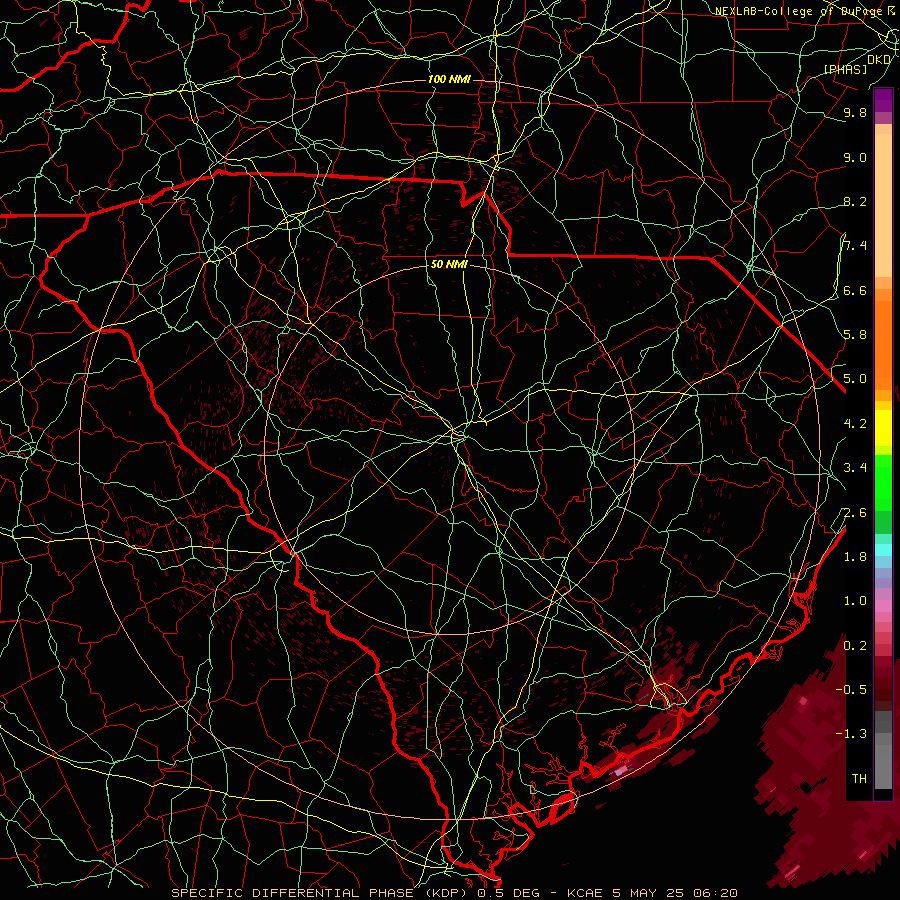Viewport: 900px width, 900px height.
Task: Click the 5.0 value on the color scale
Action: 855,379
